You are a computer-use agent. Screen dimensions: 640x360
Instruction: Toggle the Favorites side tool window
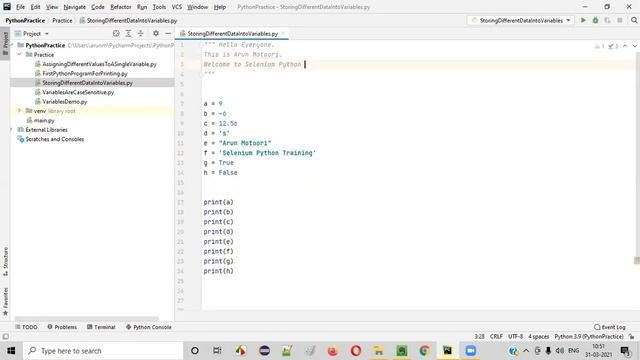(5, 301)
